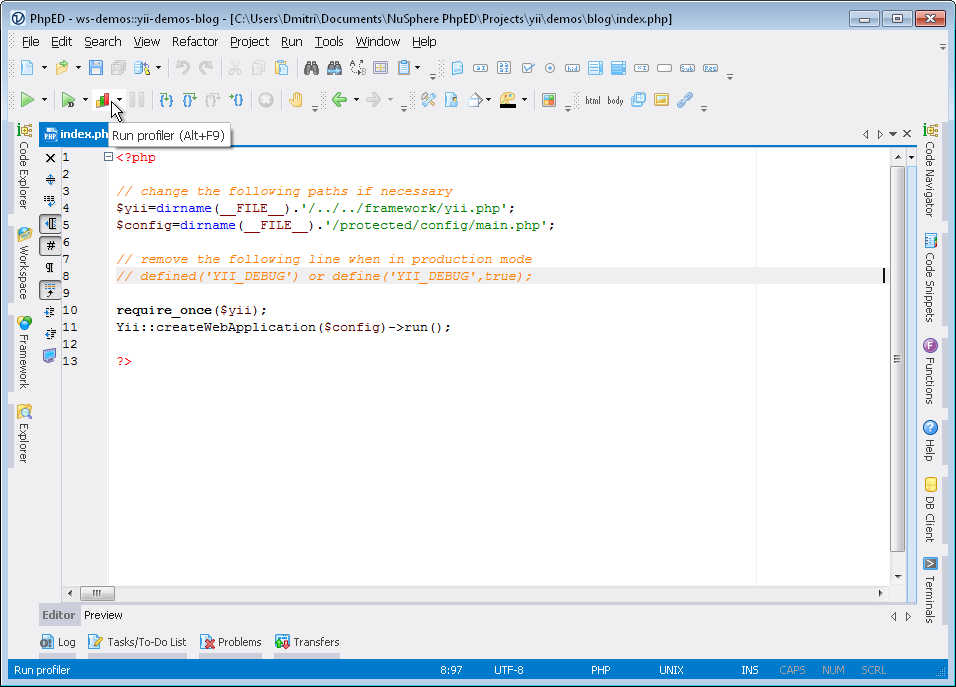Toggle code folding margin gutter button
The height and width of the screenshot is (687, 956).
[50, 224]
